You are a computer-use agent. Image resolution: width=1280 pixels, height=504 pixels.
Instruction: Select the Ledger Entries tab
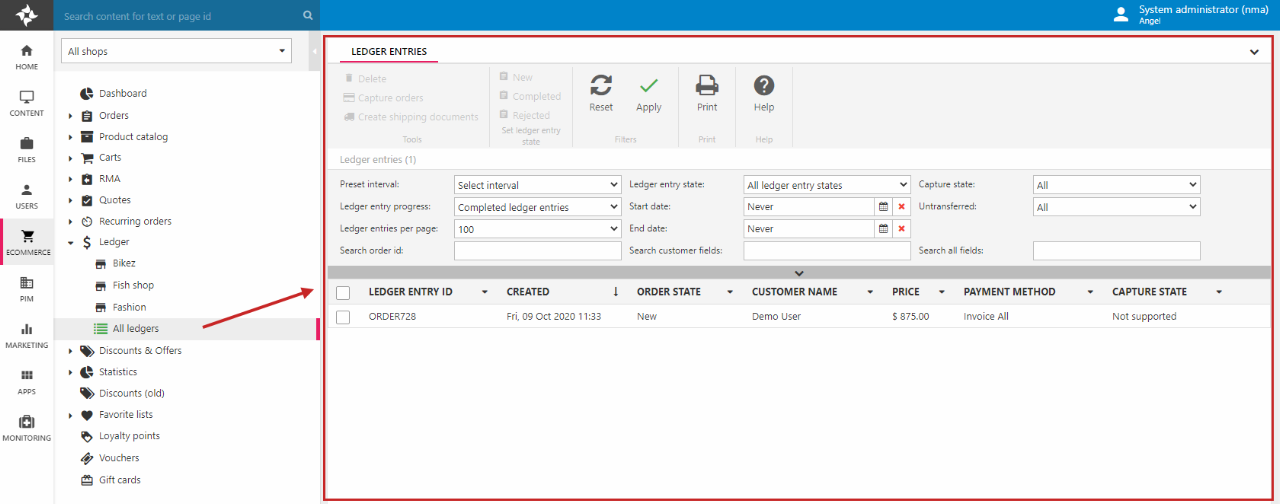pos(389,51)
